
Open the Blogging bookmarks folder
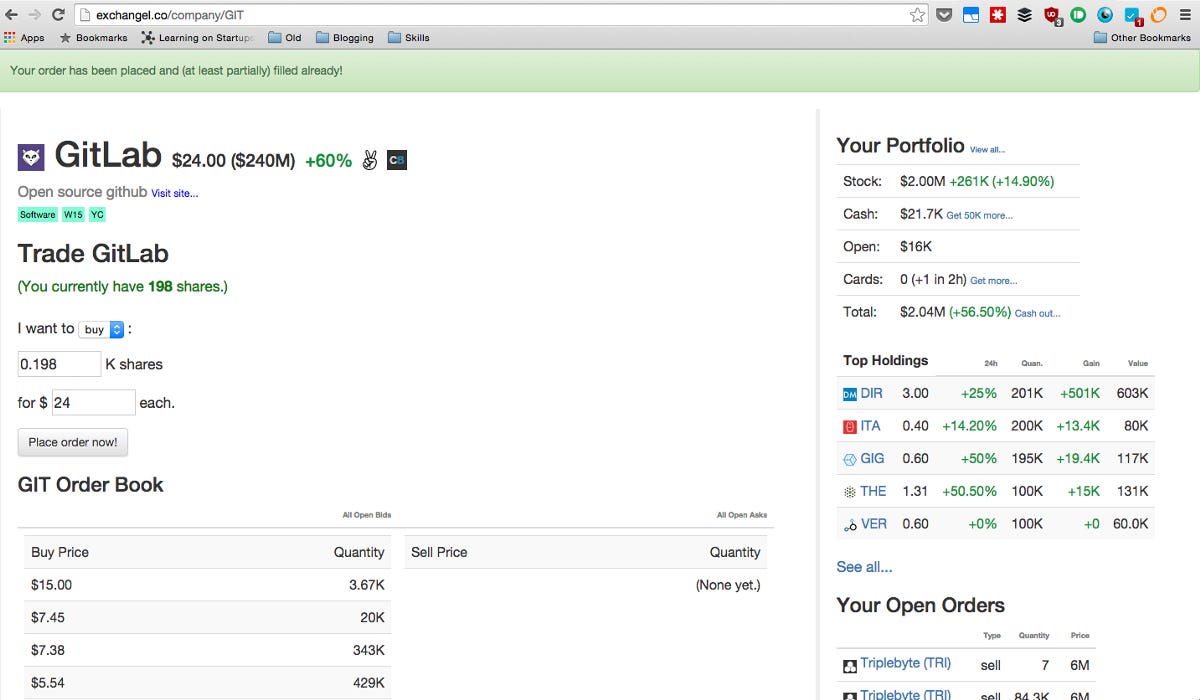345,38
